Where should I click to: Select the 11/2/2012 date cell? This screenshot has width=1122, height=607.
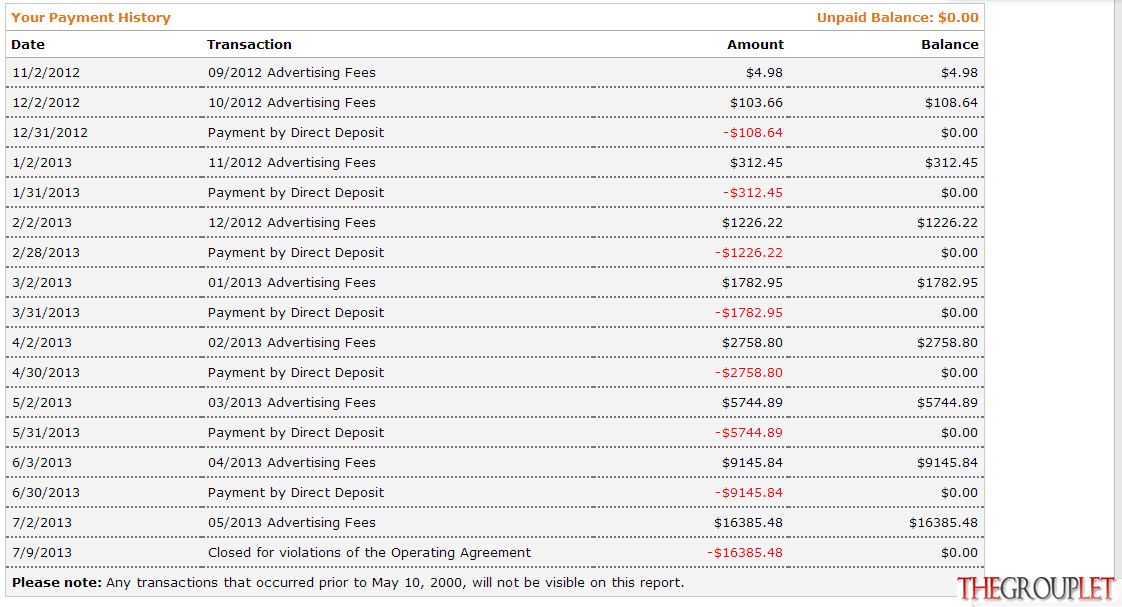point(46,73)
